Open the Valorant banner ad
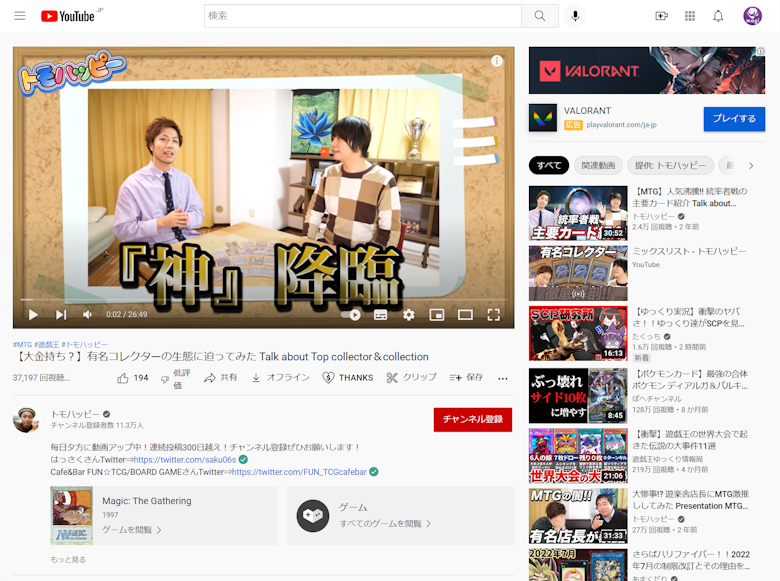 647,70
